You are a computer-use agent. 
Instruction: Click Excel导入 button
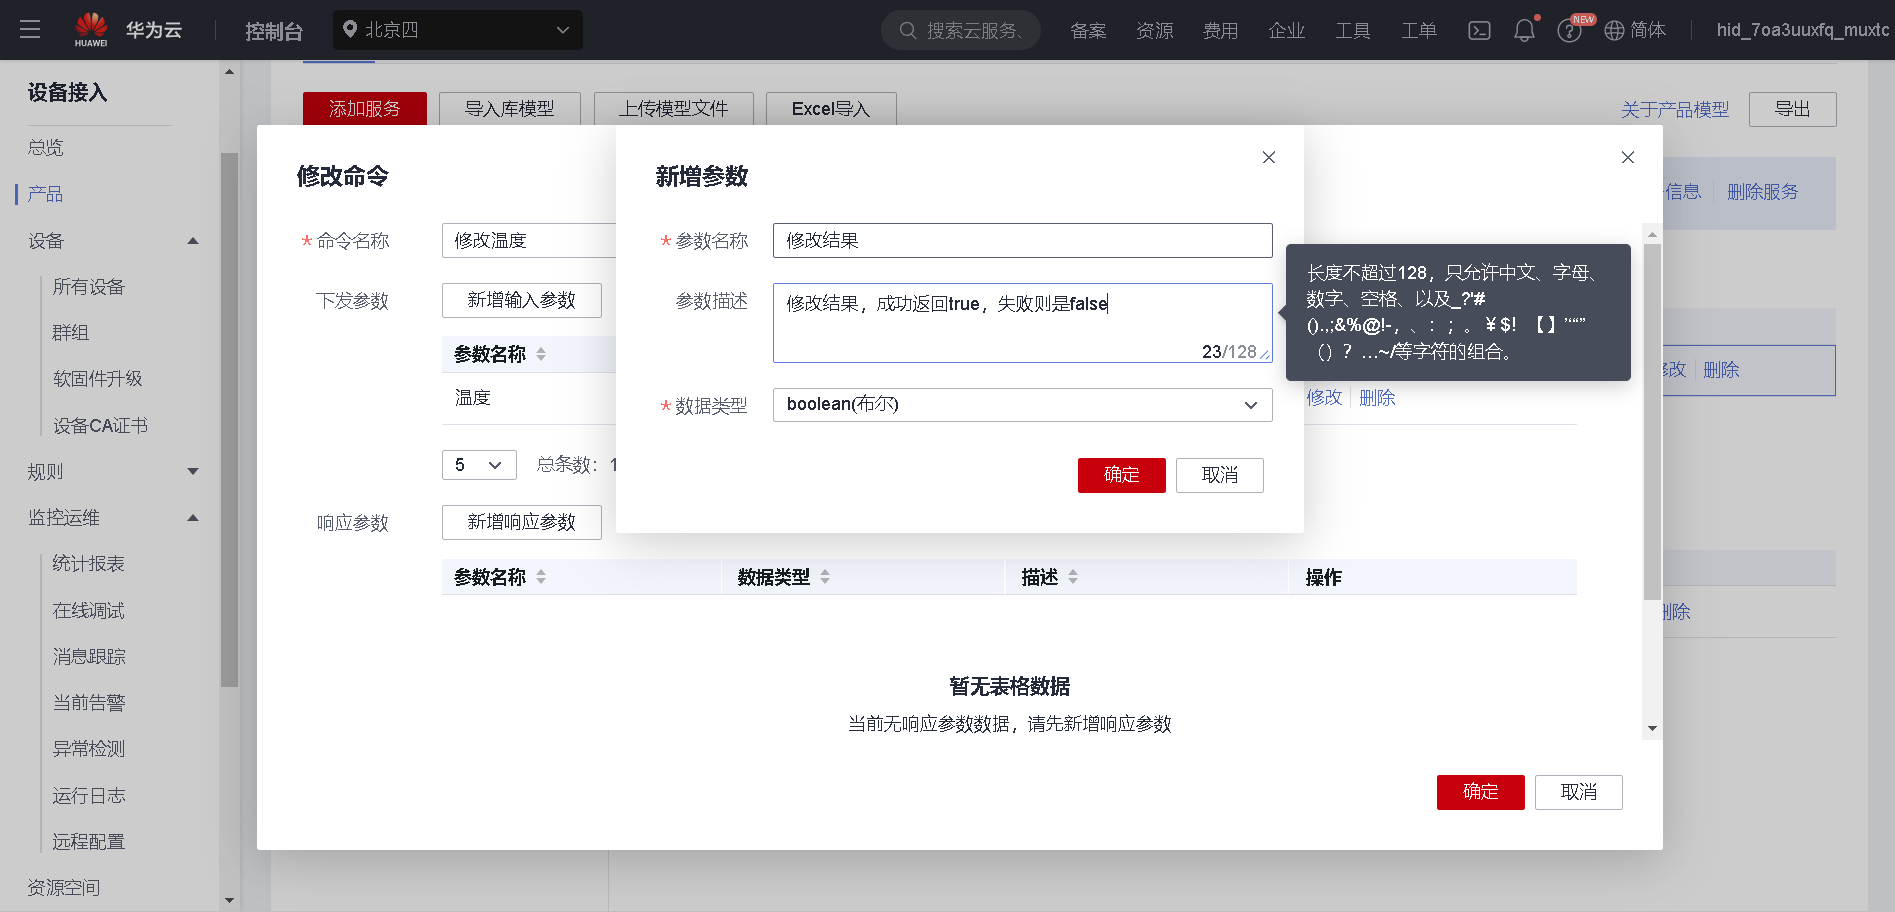(831, 109)
